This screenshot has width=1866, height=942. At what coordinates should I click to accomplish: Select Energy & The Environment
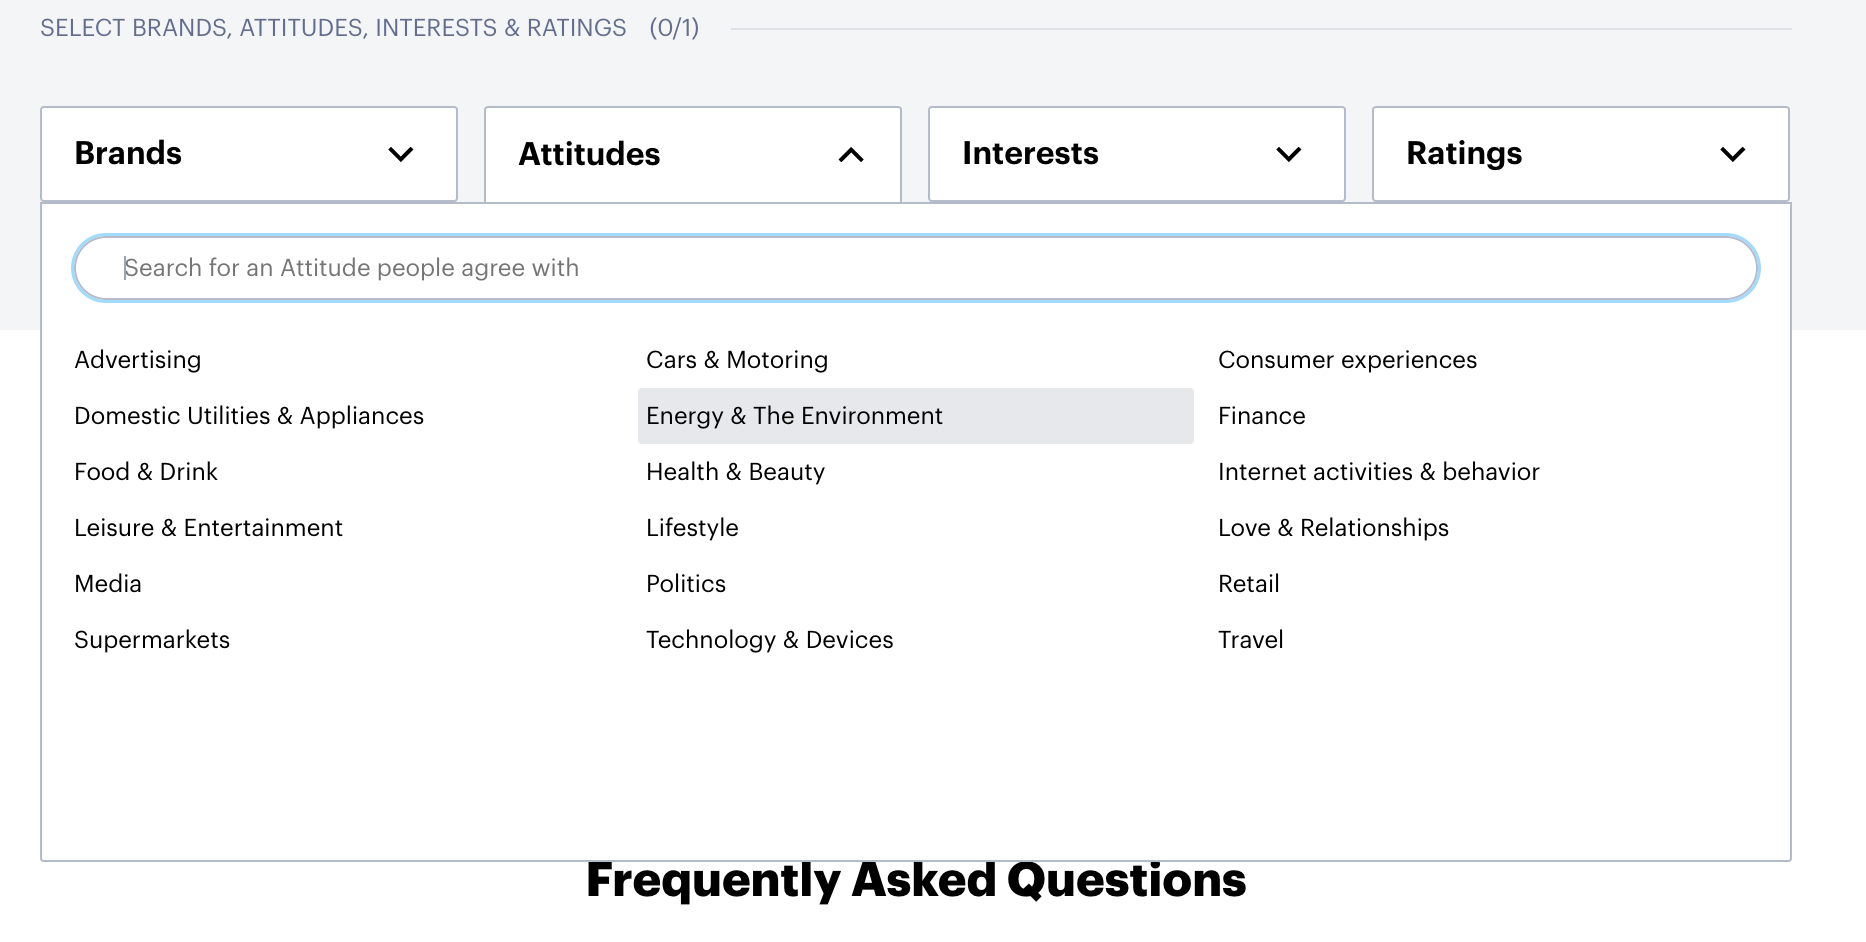(915, 416)
